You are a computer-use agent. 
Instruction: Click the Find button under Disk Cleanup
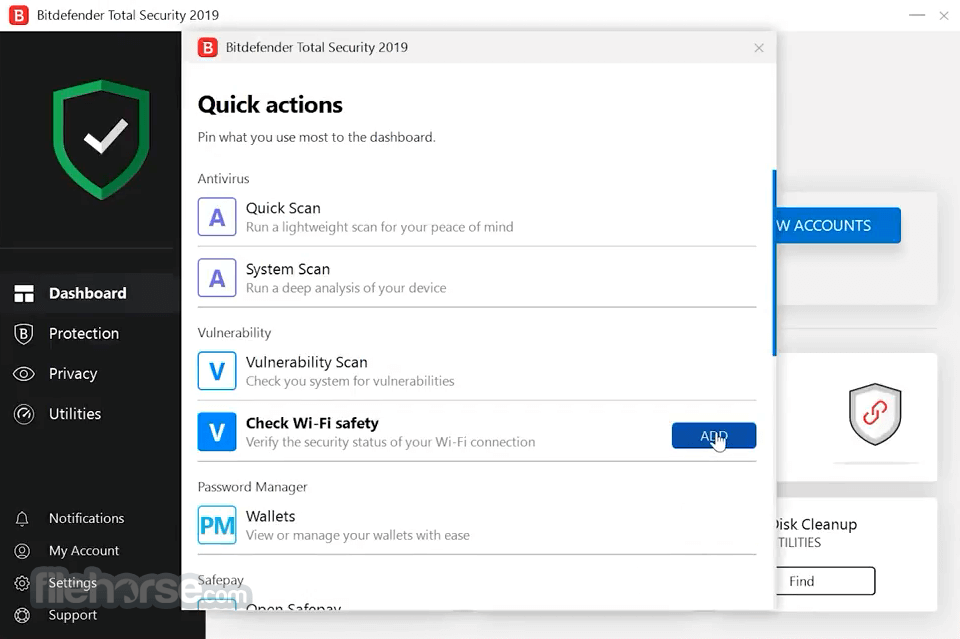[825, 581]
